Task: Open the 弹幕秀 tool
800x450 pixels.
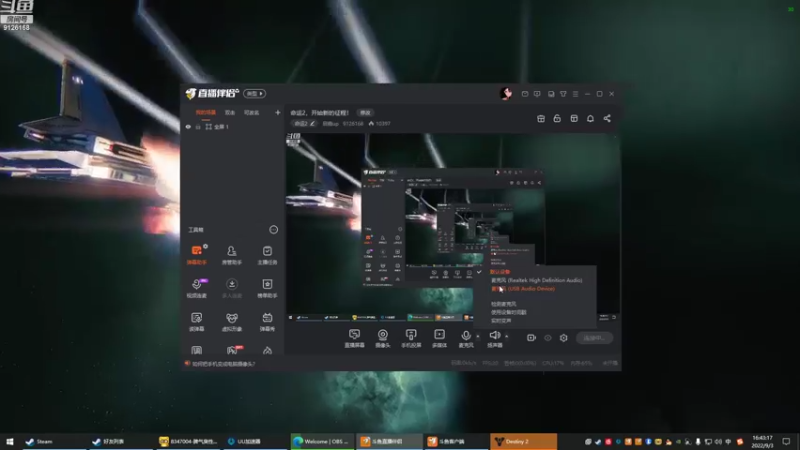Action: point(267,321)
